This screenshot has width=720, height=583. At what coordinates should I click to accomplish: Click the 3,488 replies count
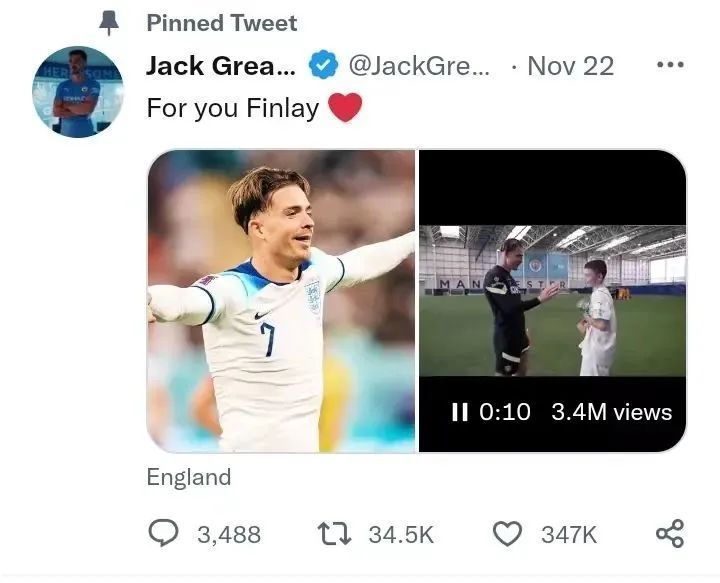pos(229,535)
